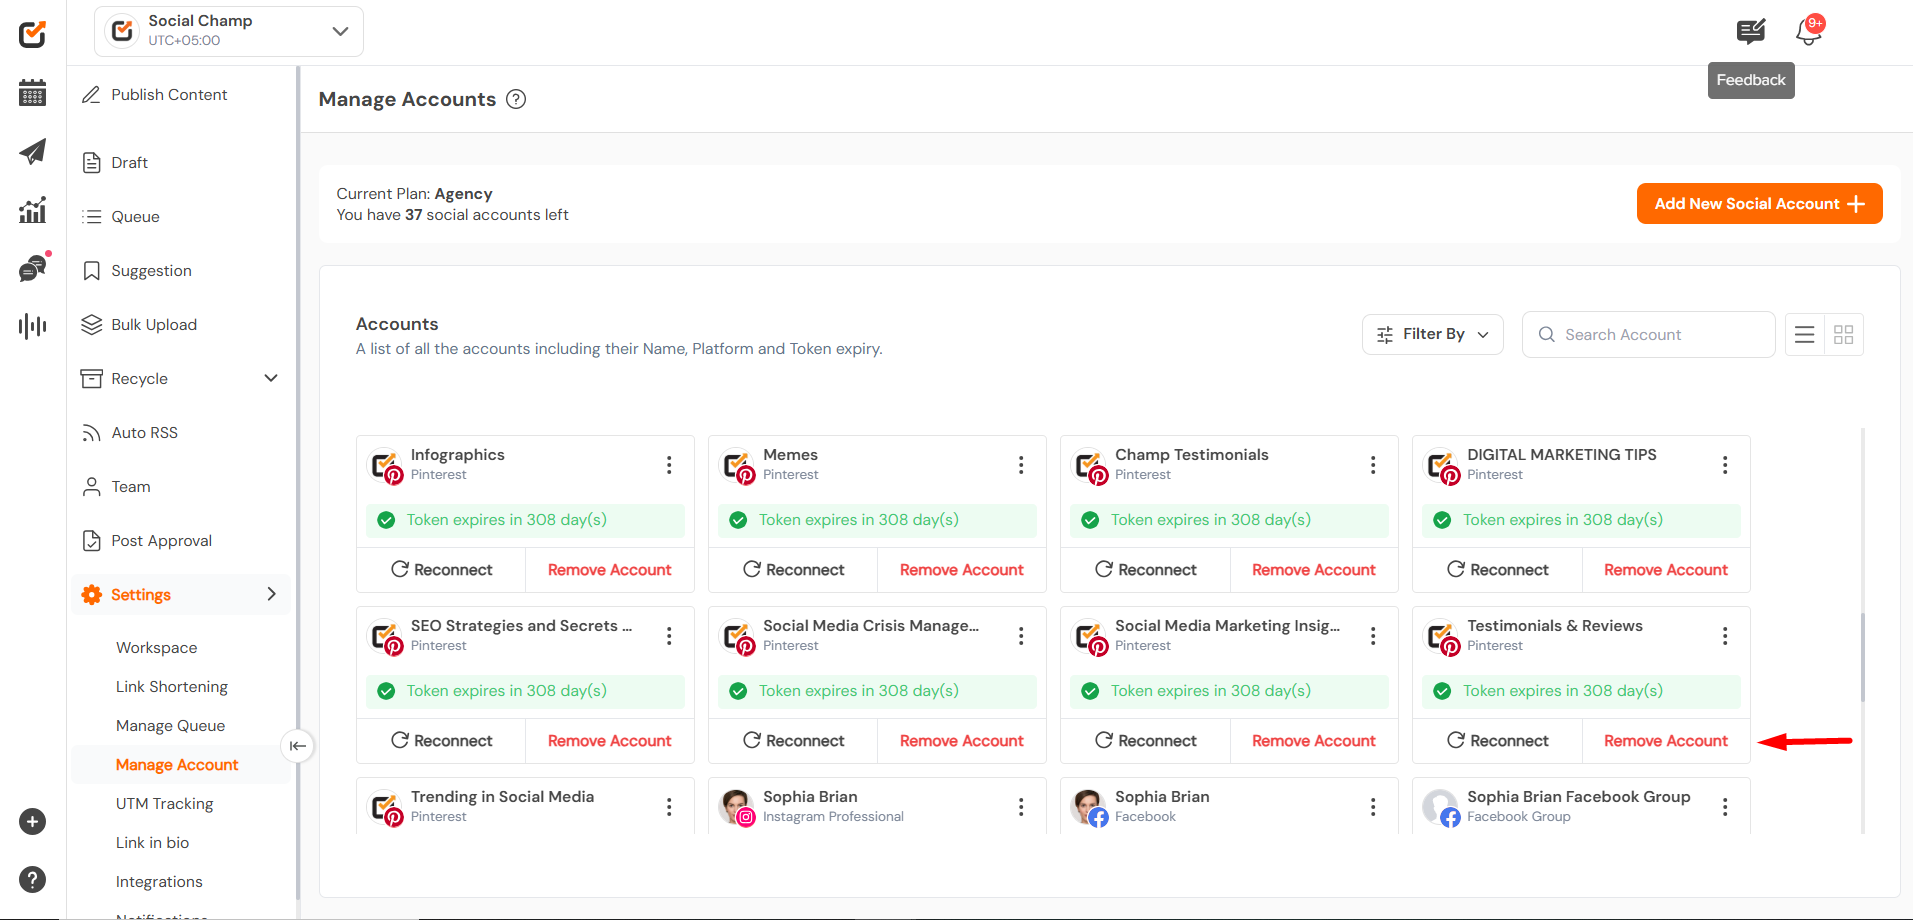This screenshot has width=1913, height=920.
Task: Reconnect the Infographics account
Action: tap(441, 569)
